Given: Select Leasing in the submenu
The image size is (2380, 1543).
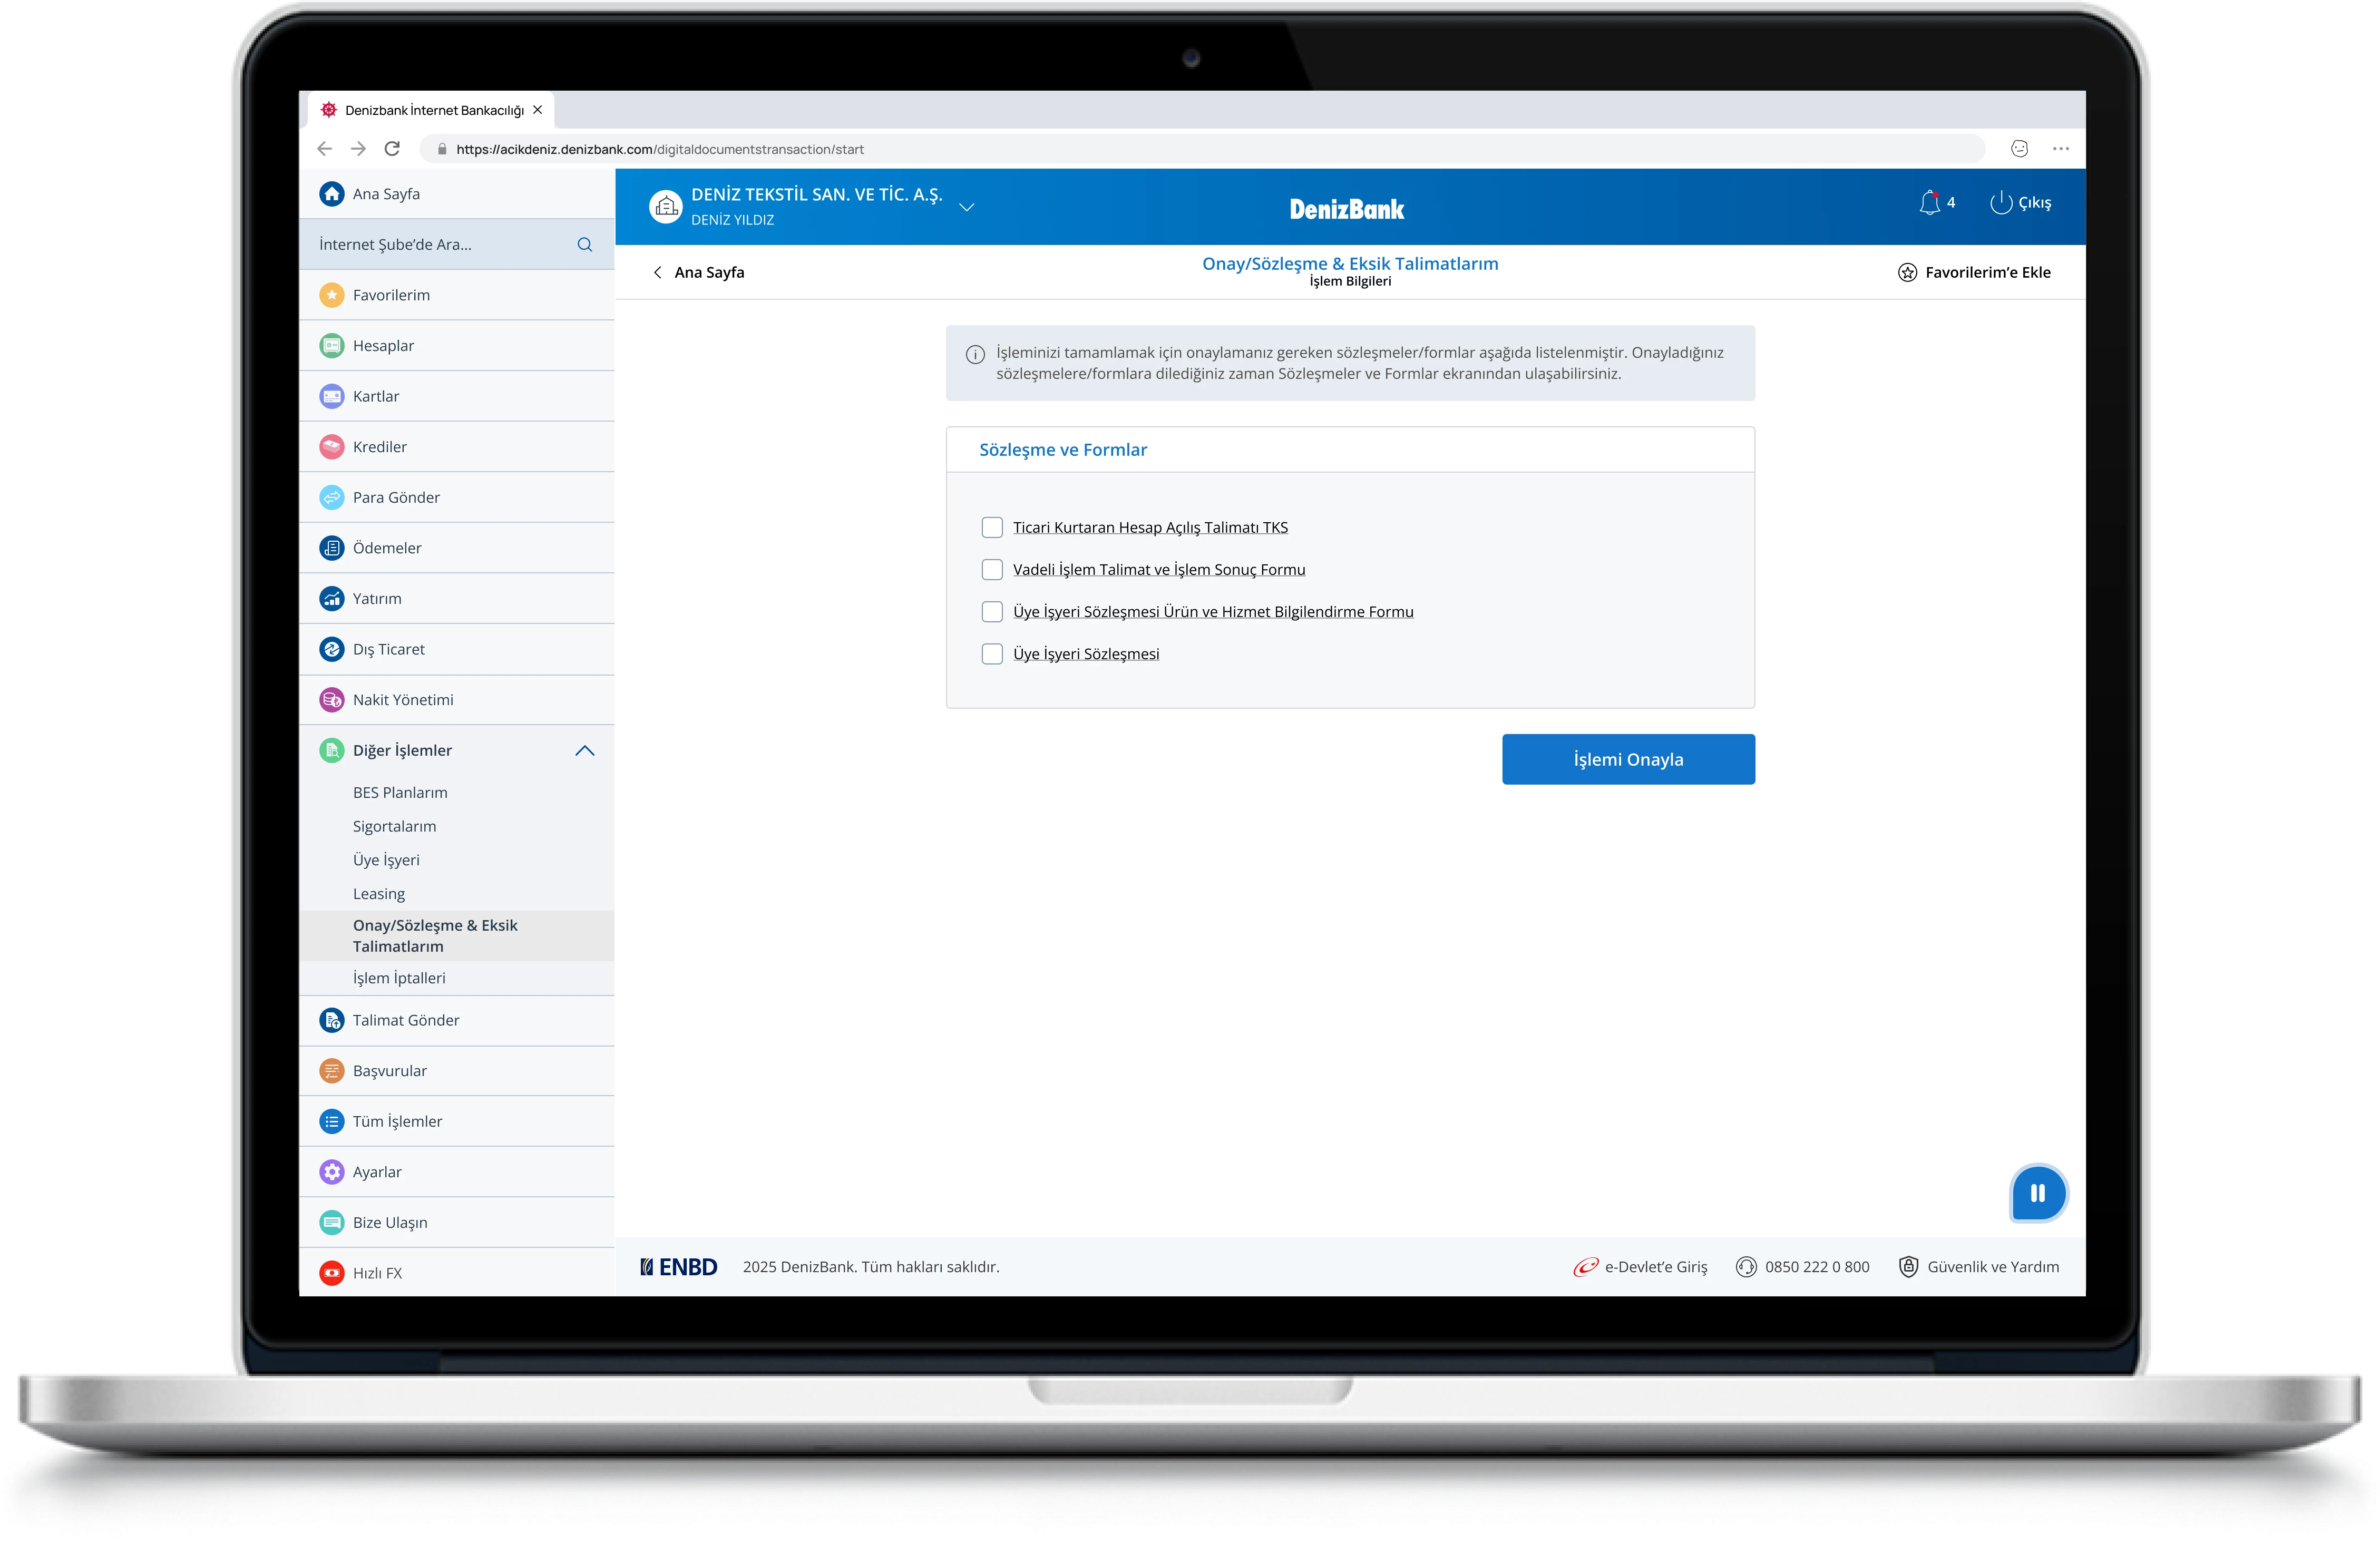Looking at the screenshot, I should click(x=379, y=894).
